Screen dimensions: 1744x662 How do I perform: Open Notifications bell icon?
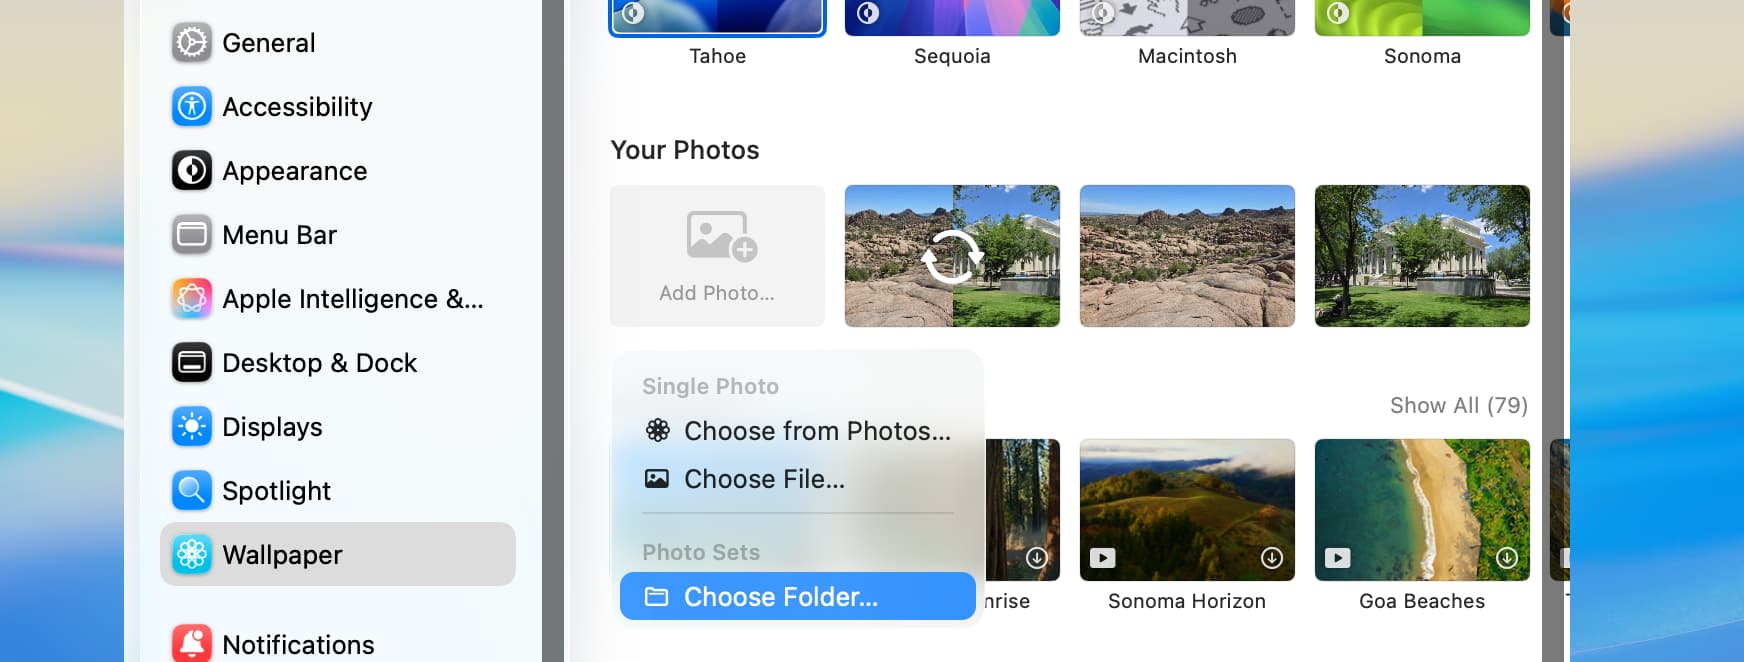[191, 644]
